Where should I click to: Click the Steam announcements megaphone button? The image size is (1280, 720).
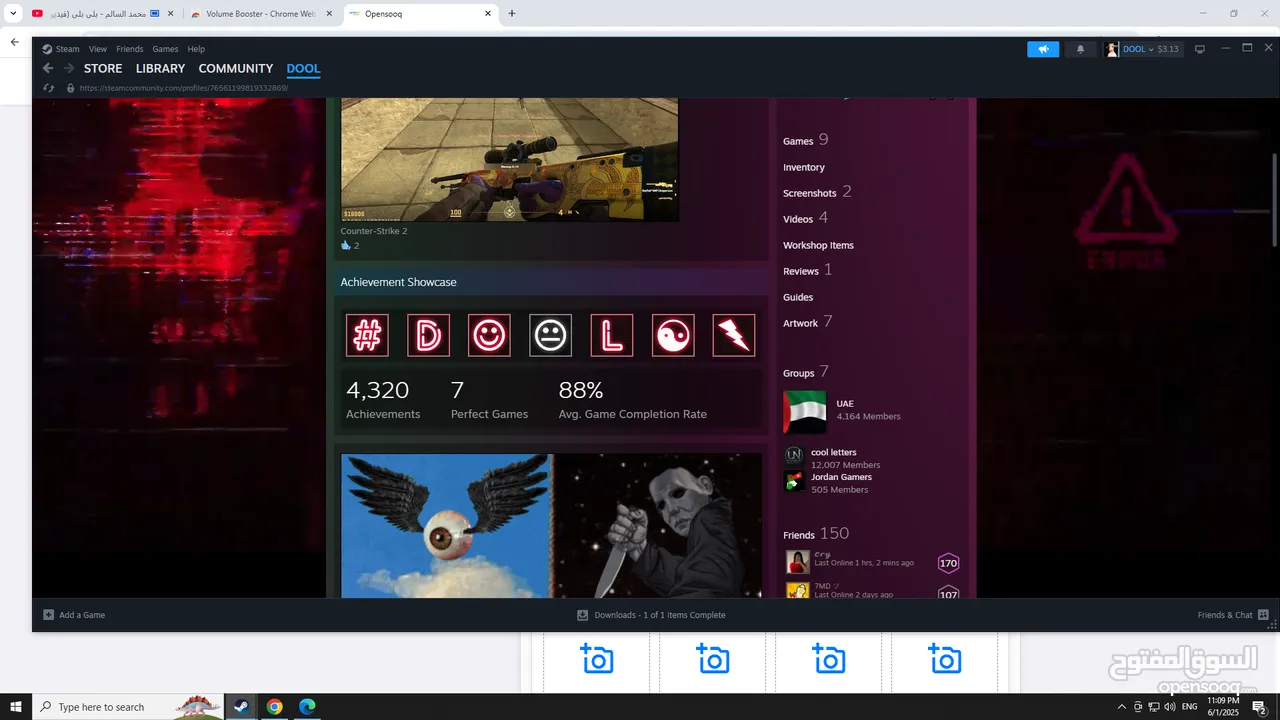[x=1043, y=49]
